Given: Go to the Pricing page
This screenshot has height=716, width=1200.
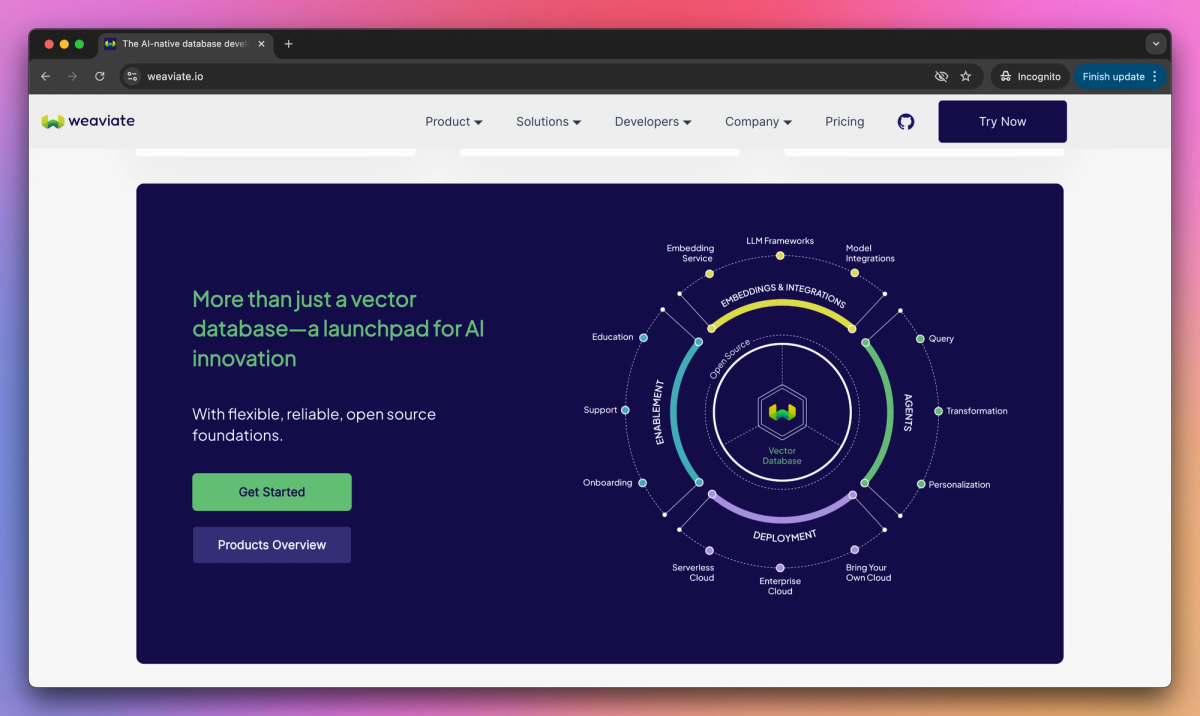Looking at the screenshot, I should tap(845, 122).
